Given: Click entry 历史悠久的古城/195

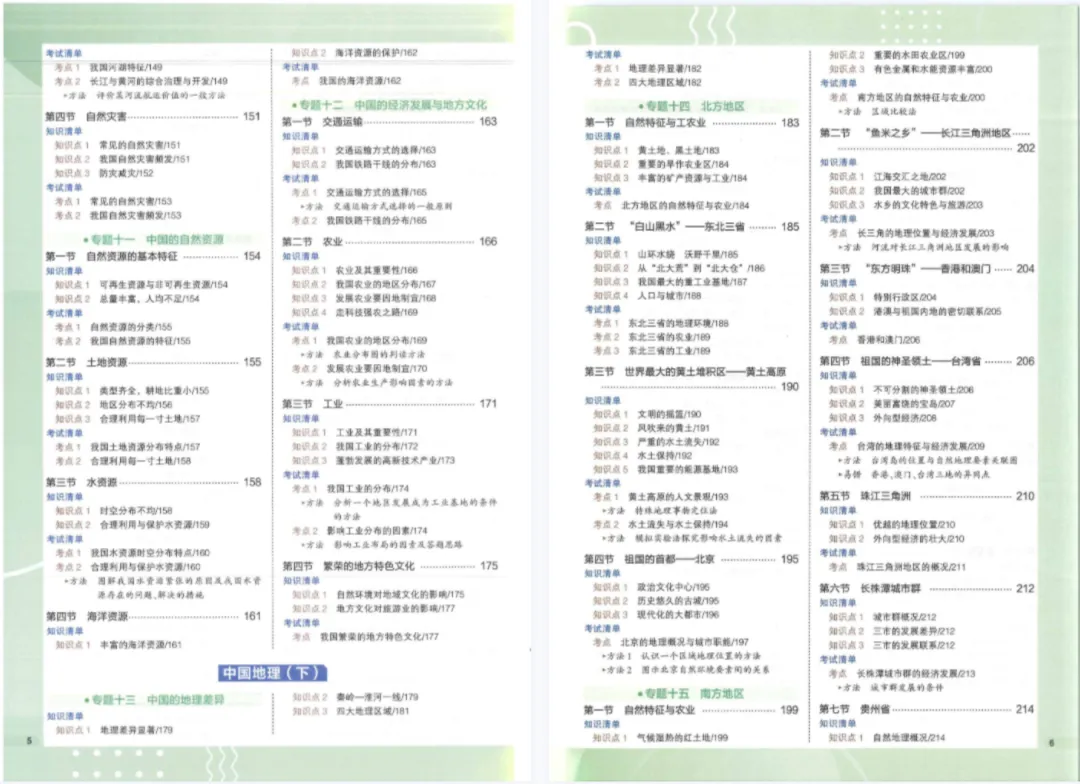Looking at the screenshot, I should [x=678, y=601].
